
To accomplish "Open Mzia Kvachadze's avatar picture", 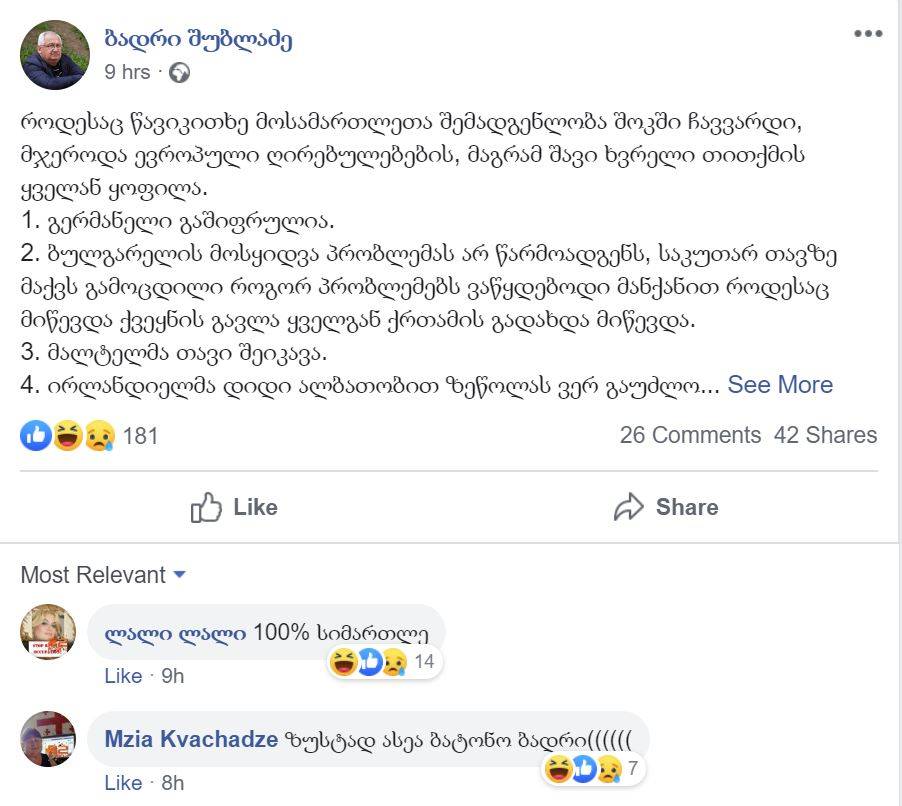I will [x=48, y=739].
